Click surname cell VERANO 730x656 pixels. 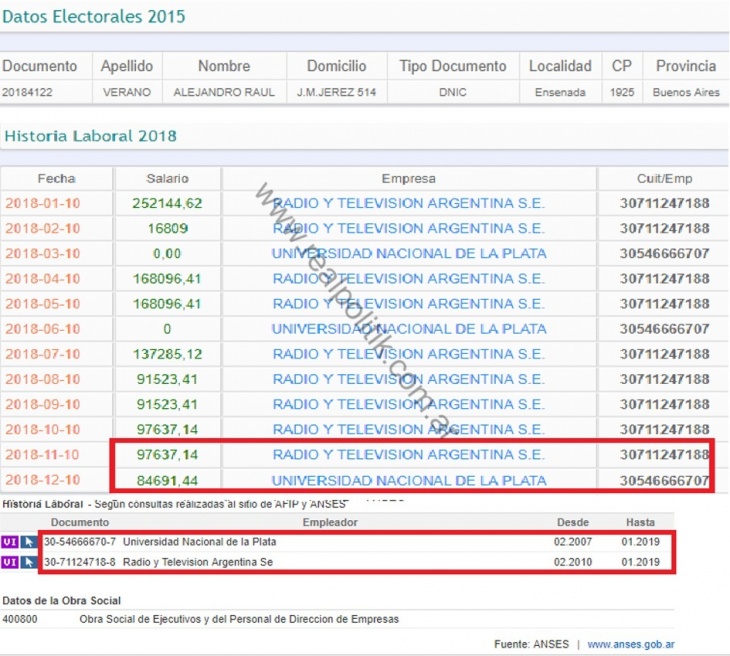tap(127, 92)
